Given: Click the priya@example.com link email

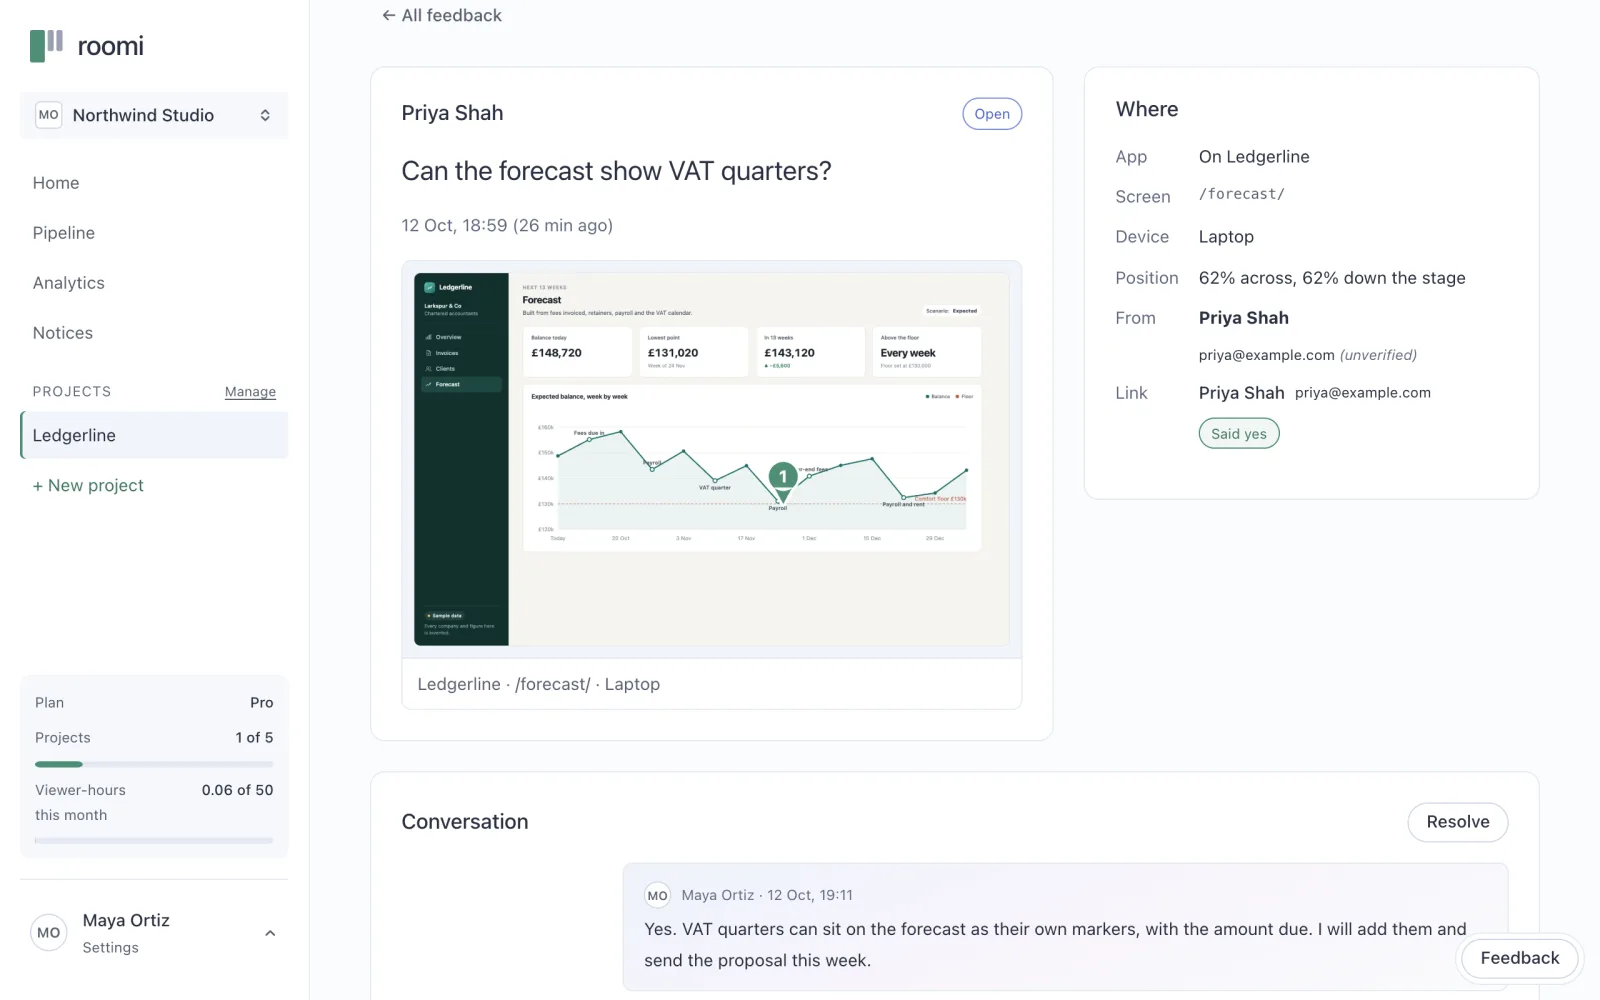Looking at the screenshot, I should [1363, 393].
